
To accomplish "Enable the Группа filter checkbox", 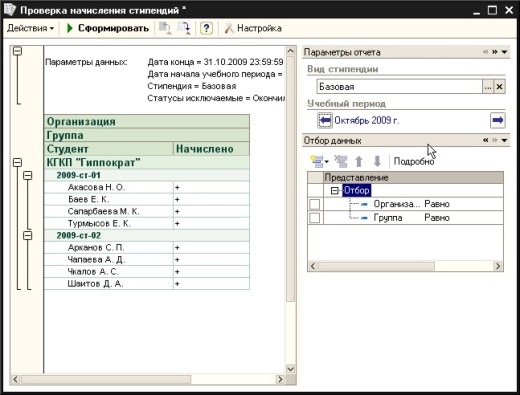I will [315, 218].
